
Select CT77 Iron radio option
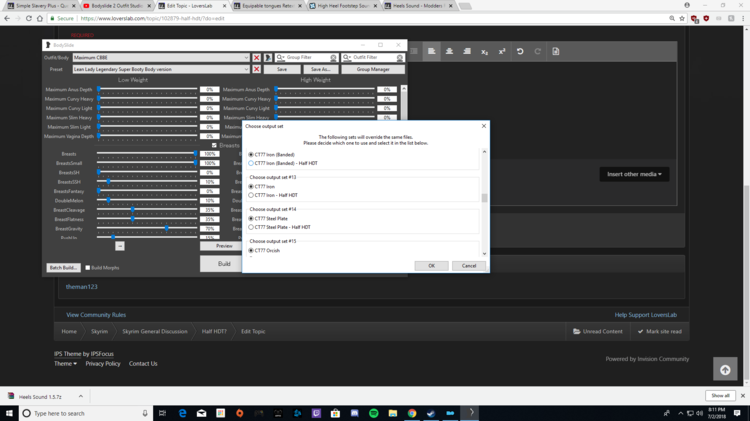251,187
